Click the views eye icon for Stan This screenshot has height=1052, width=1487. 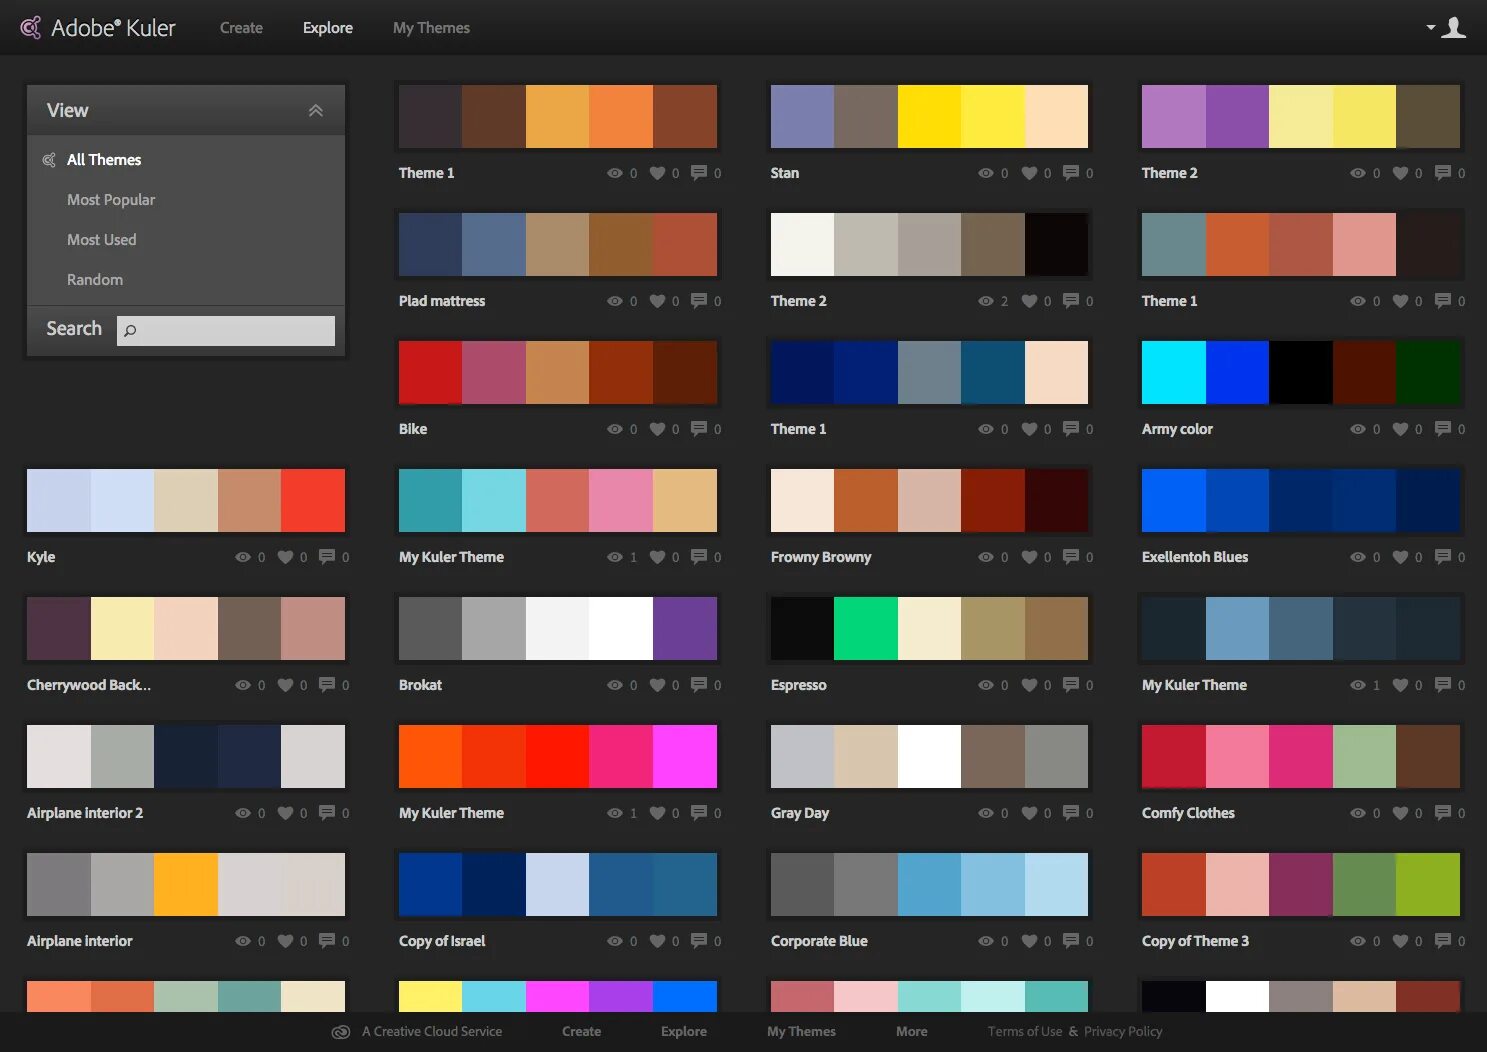tap(986, 173)
